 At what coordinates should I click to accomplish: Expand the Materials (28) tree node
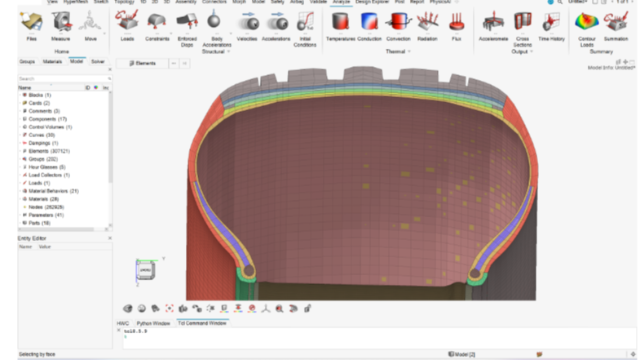click(20, 199)
